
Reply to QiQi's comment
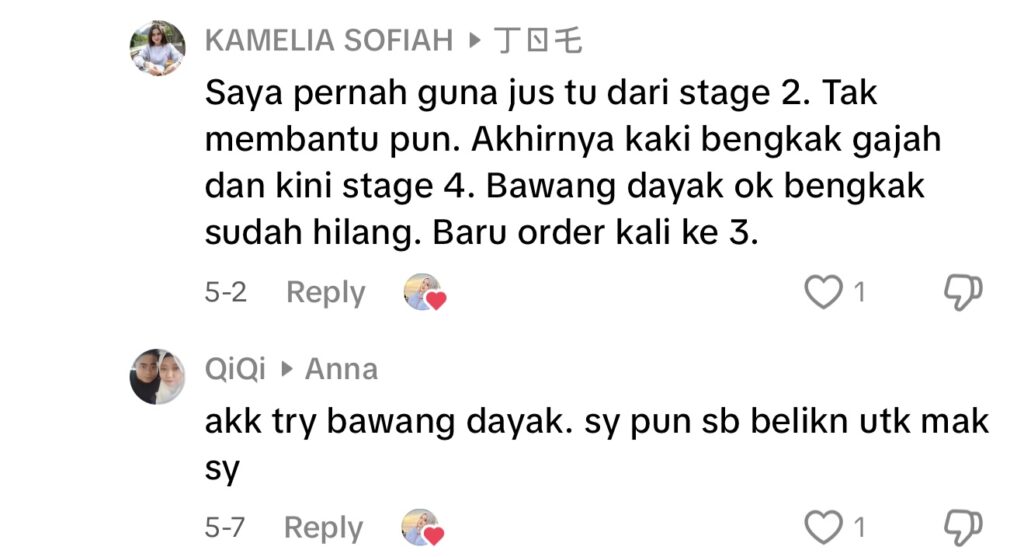tap(323, 527)
